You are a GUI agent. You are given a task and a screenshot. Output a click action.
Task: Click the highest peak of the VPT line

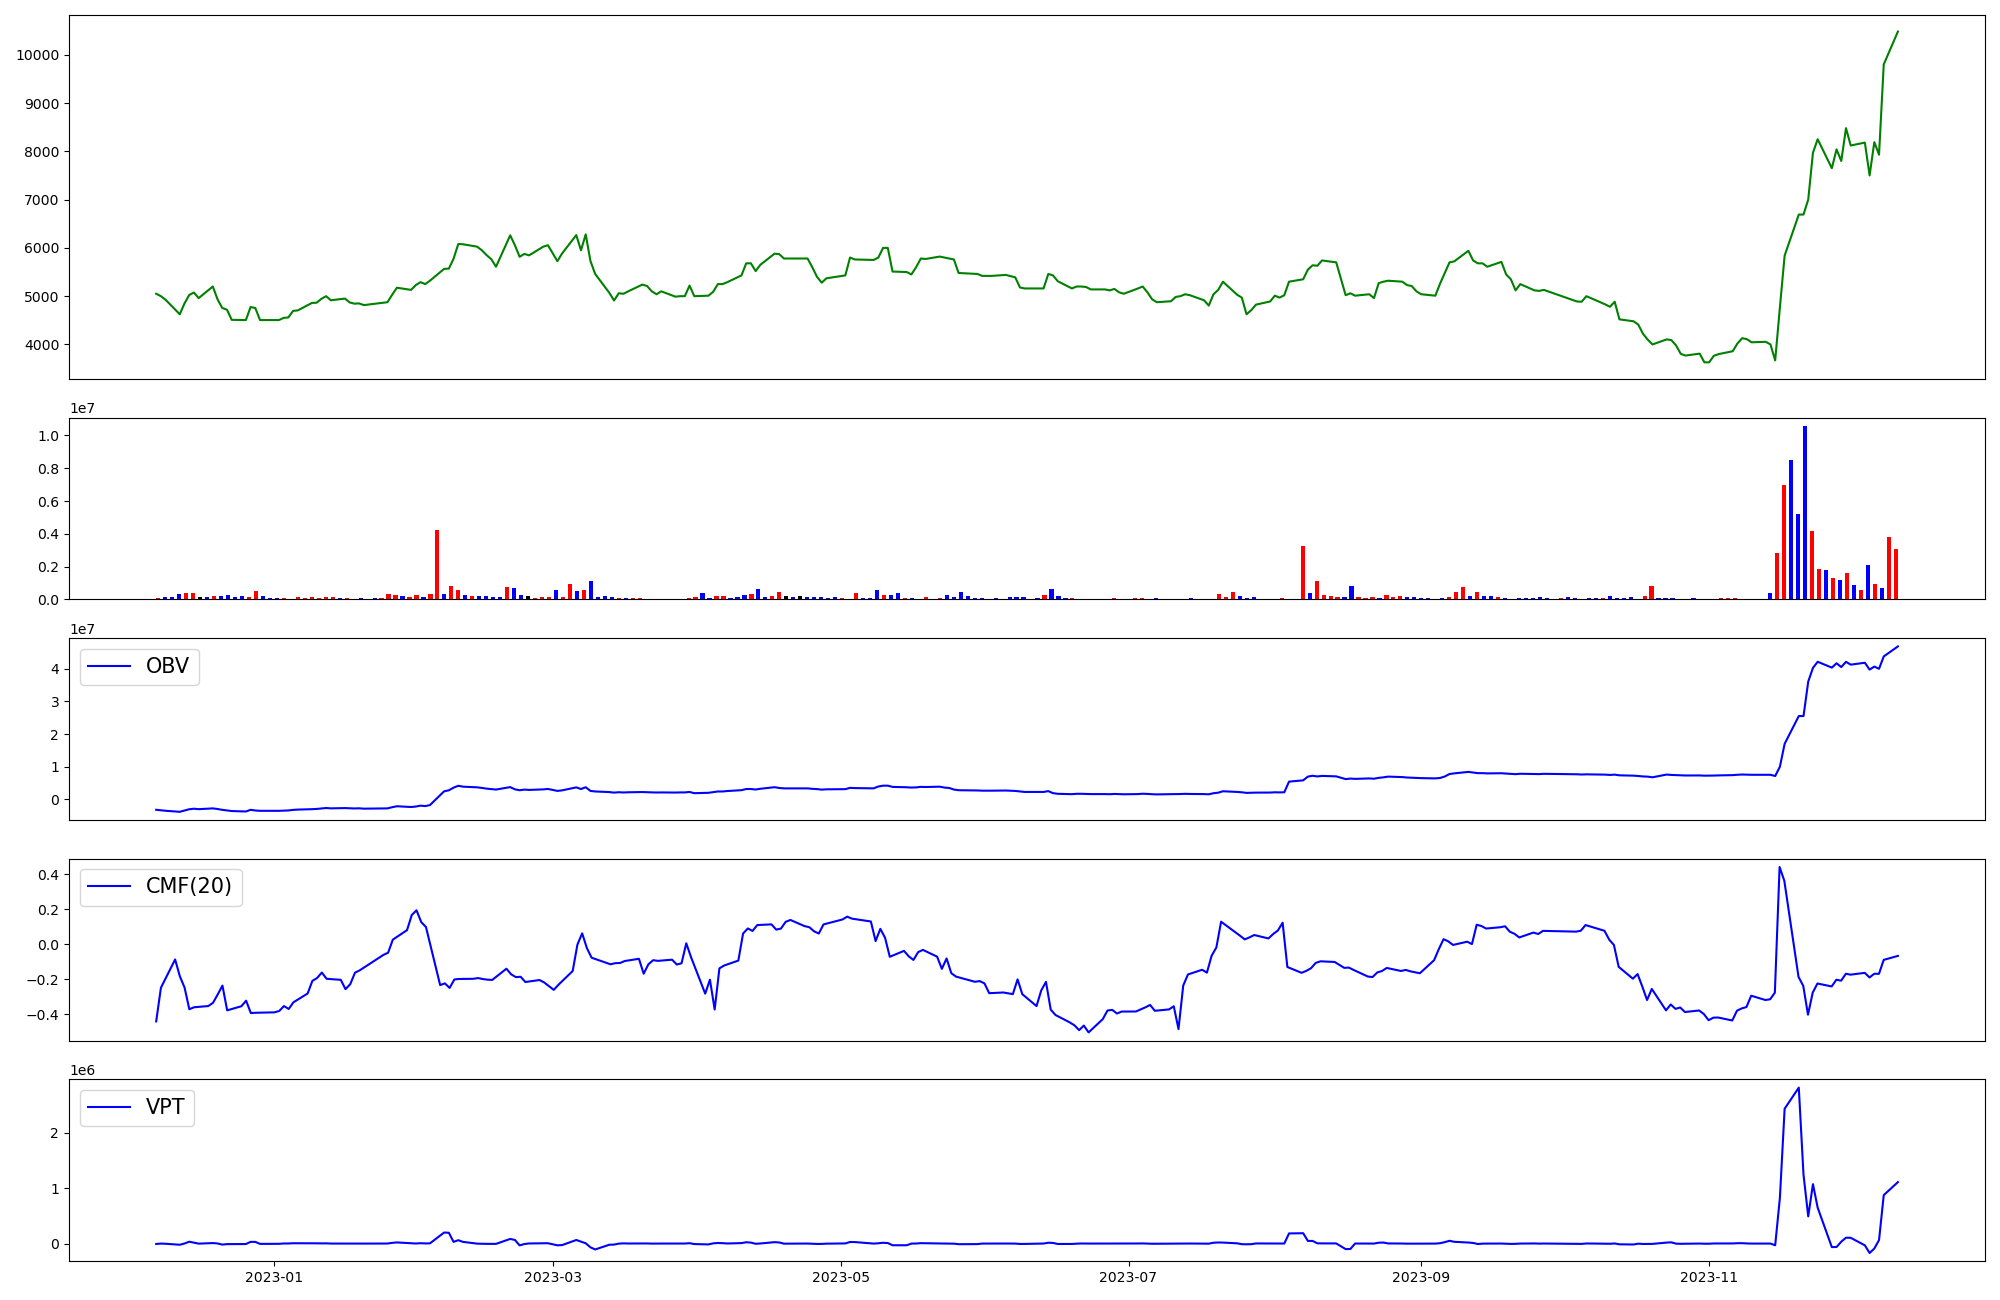1799,1088
